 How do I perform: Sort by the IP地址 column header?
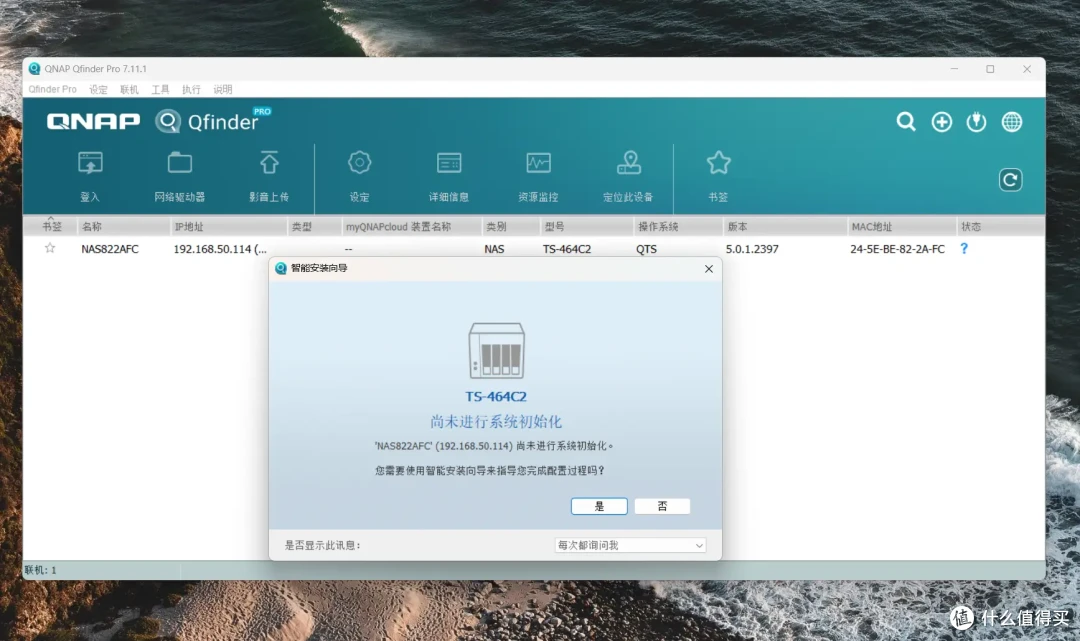(x=228, y=227)
